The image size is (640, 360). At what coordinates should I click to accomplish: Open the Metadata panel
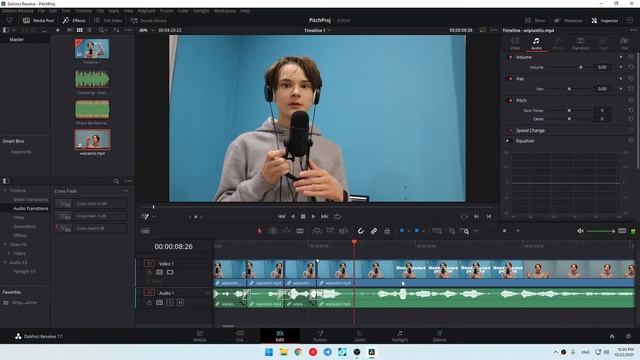pos(569,20)
